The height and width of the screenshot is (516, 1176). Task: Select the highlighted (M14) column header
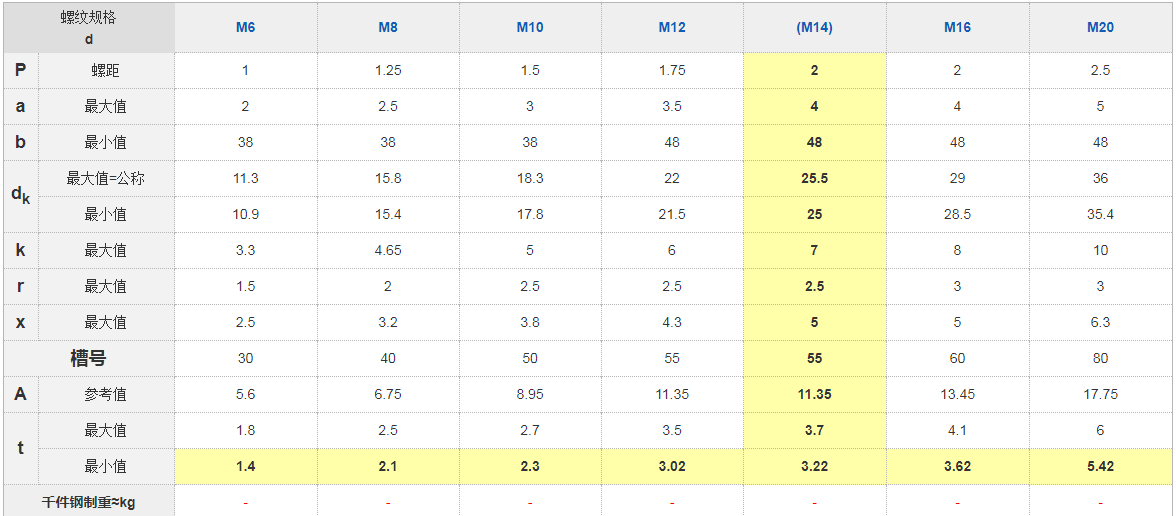[814, 27]
